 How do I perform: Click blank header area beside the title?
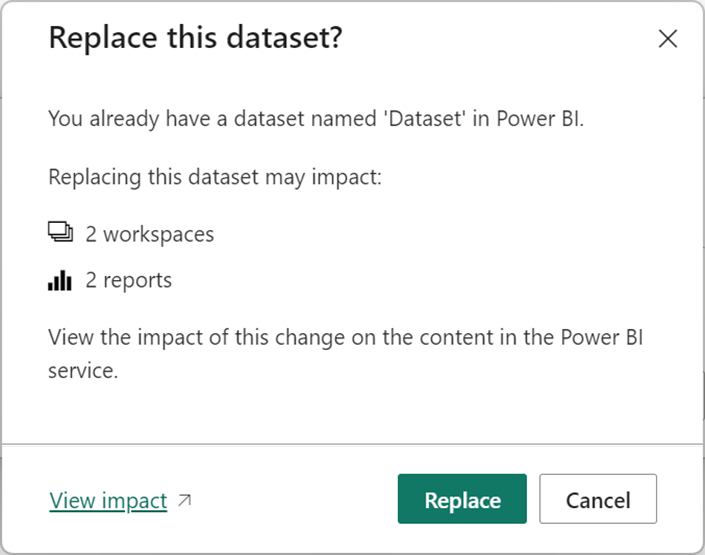500,39
